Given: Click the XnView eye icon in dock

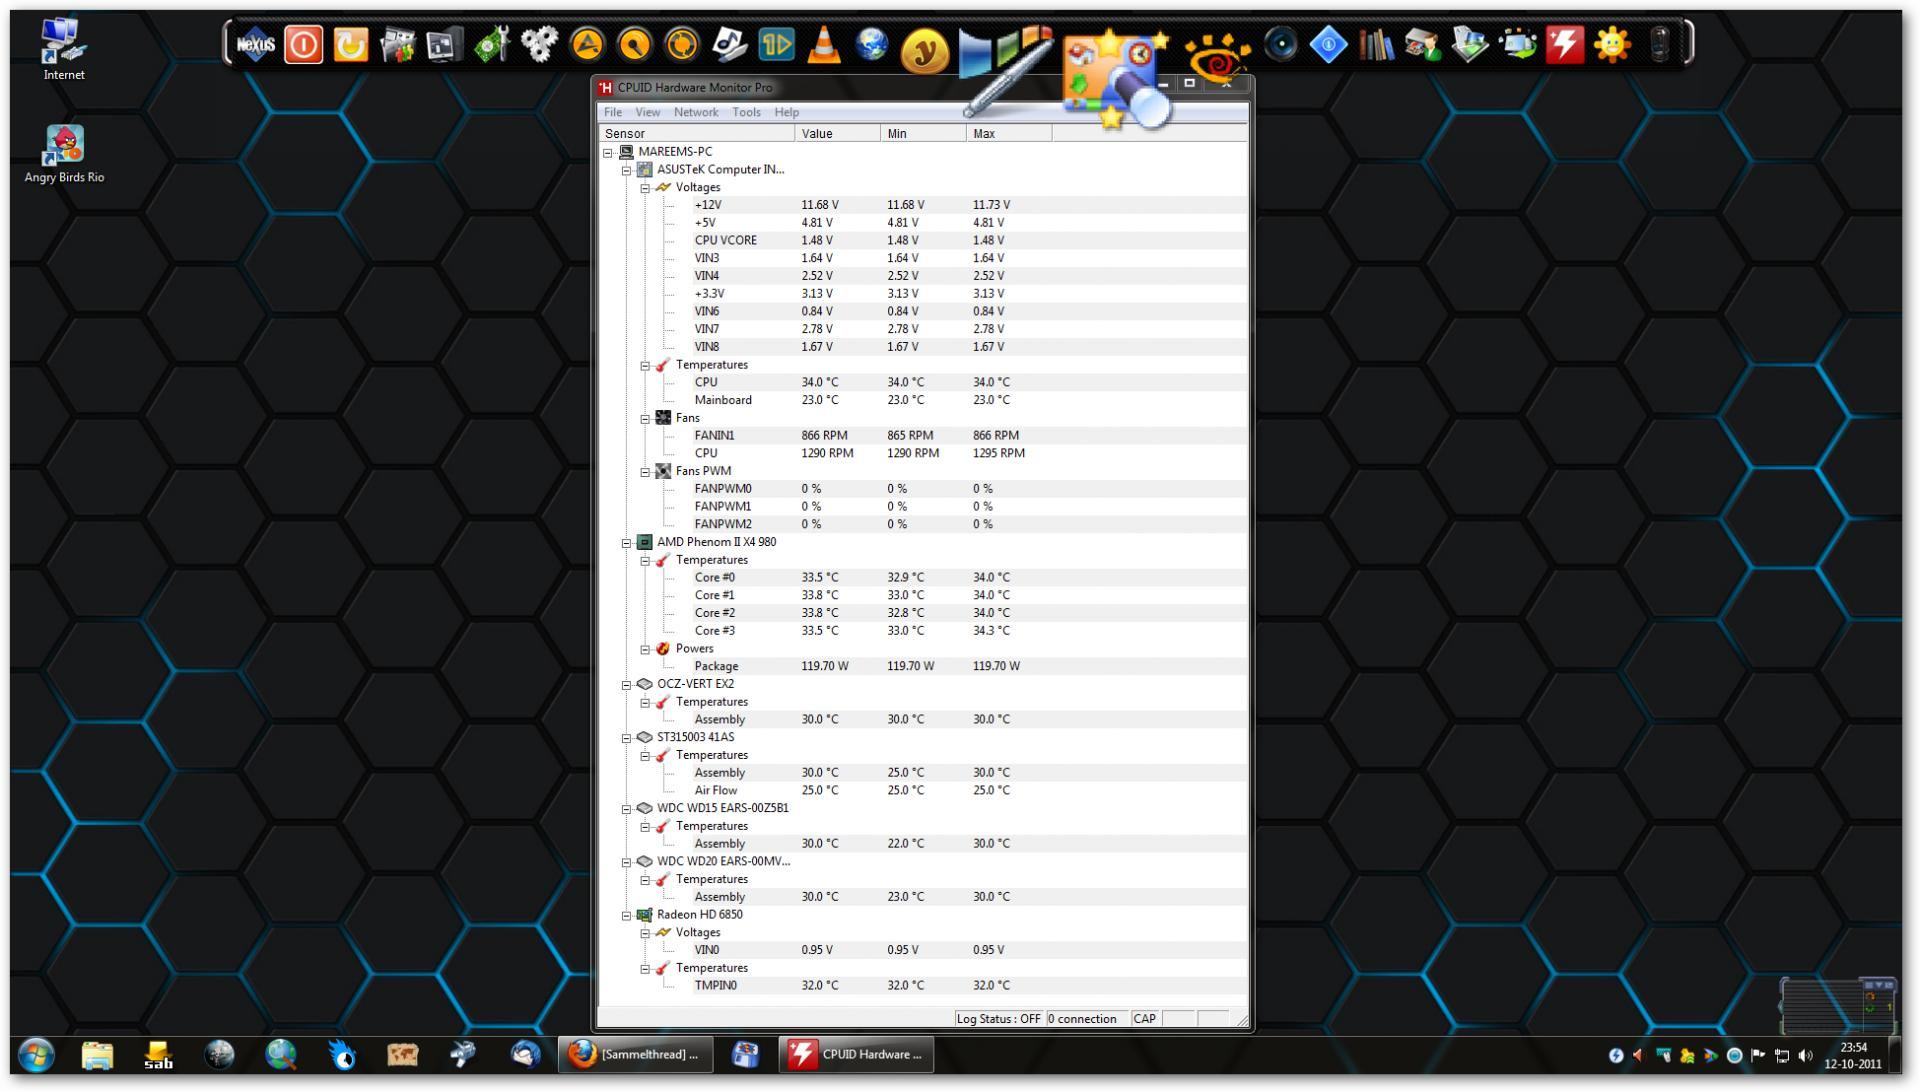Looking at the screenshot, I should point(1217,56).
